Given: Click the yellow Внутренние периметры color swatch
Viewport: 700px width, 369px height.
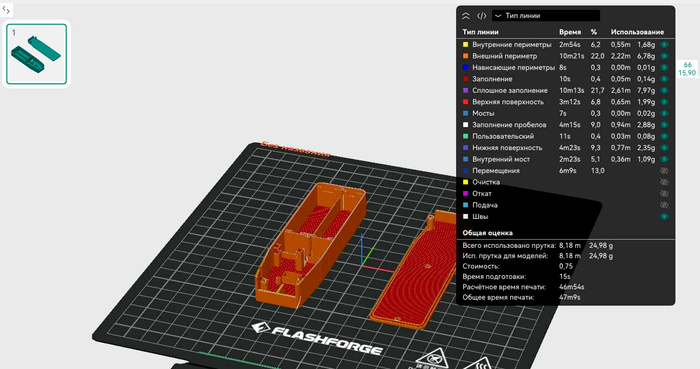Looking at the screenshot, I should (466, 45).
